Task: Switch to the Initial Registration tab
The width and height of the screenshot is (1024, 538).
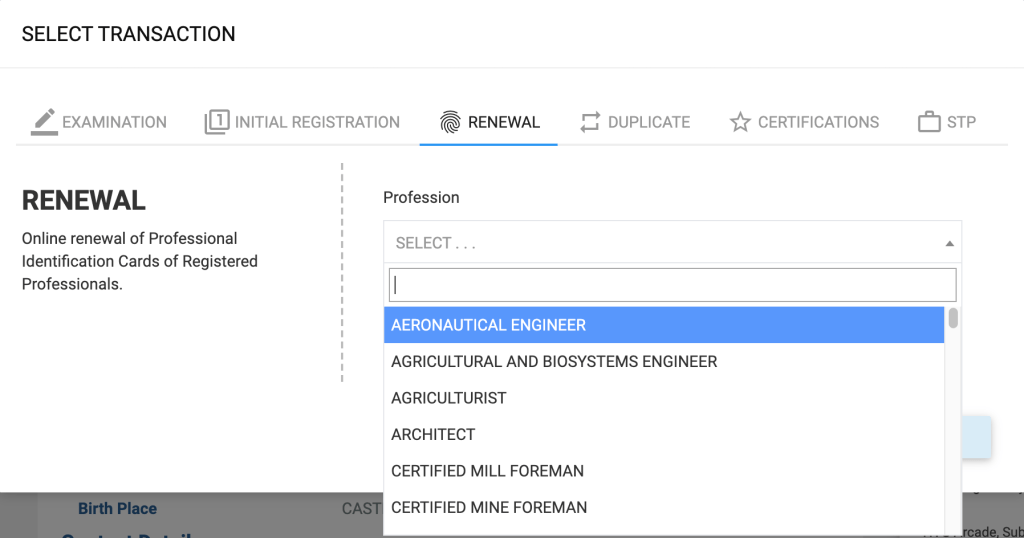Action: [x=317, y=122]
